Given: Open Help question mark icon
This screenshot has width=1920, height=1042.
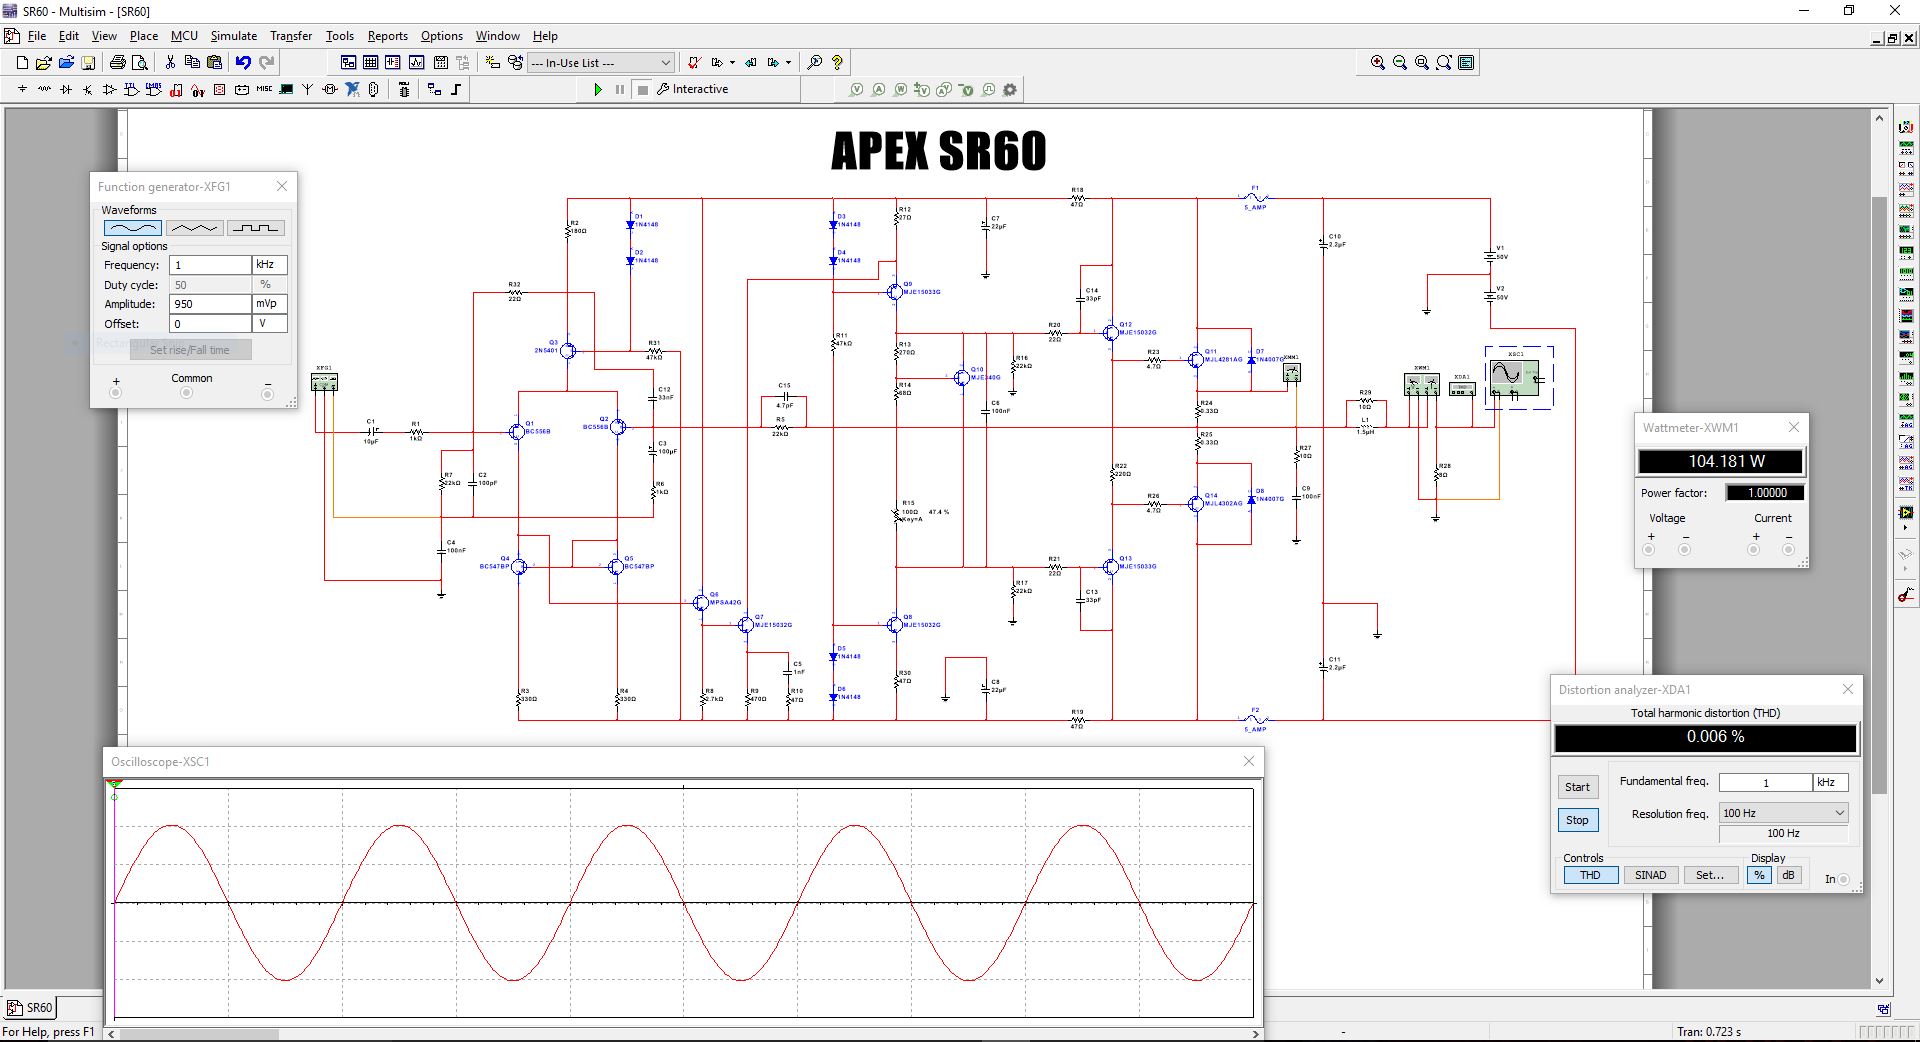Looking at the screenshot, I should pos(837,62).
